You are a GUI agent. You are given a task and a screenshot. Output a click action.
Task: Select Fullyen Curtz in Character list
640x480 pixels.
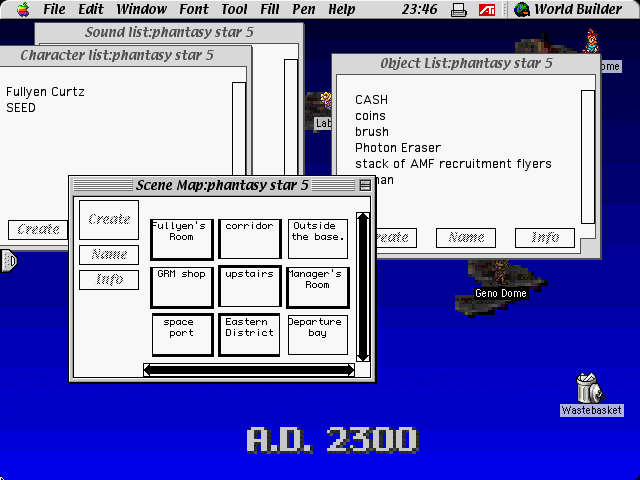click(45, 92)
